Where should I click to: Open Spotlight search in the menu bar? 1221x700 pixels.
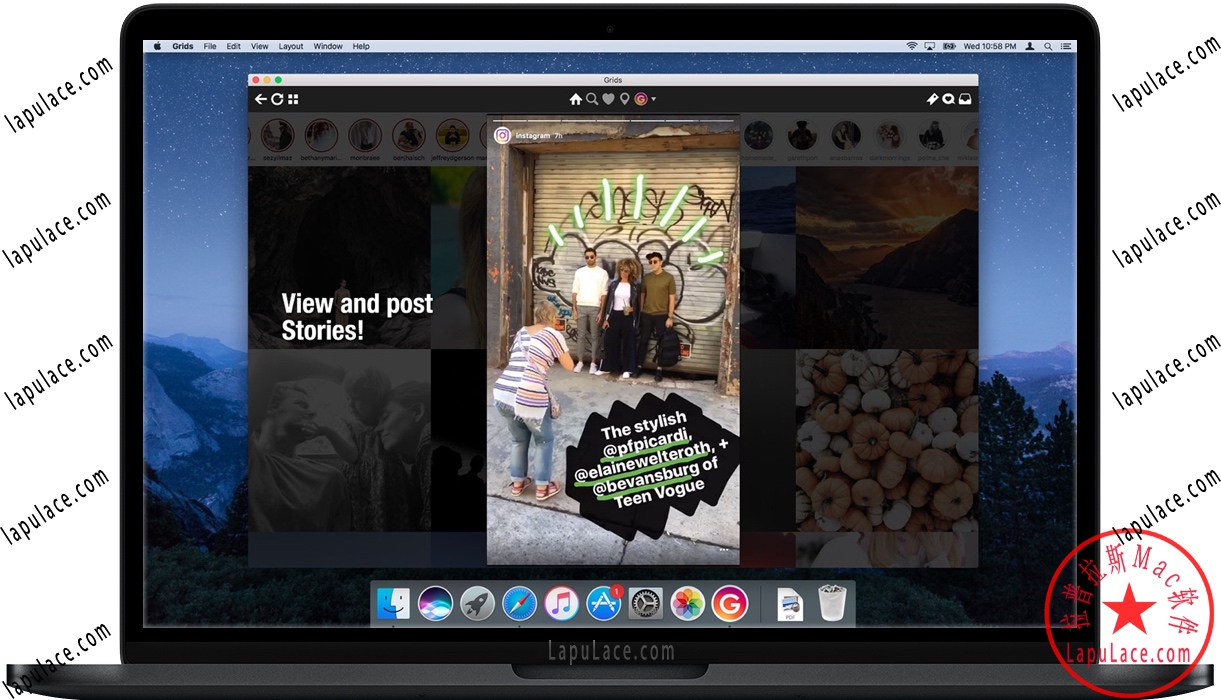[x=1046, y=46]
